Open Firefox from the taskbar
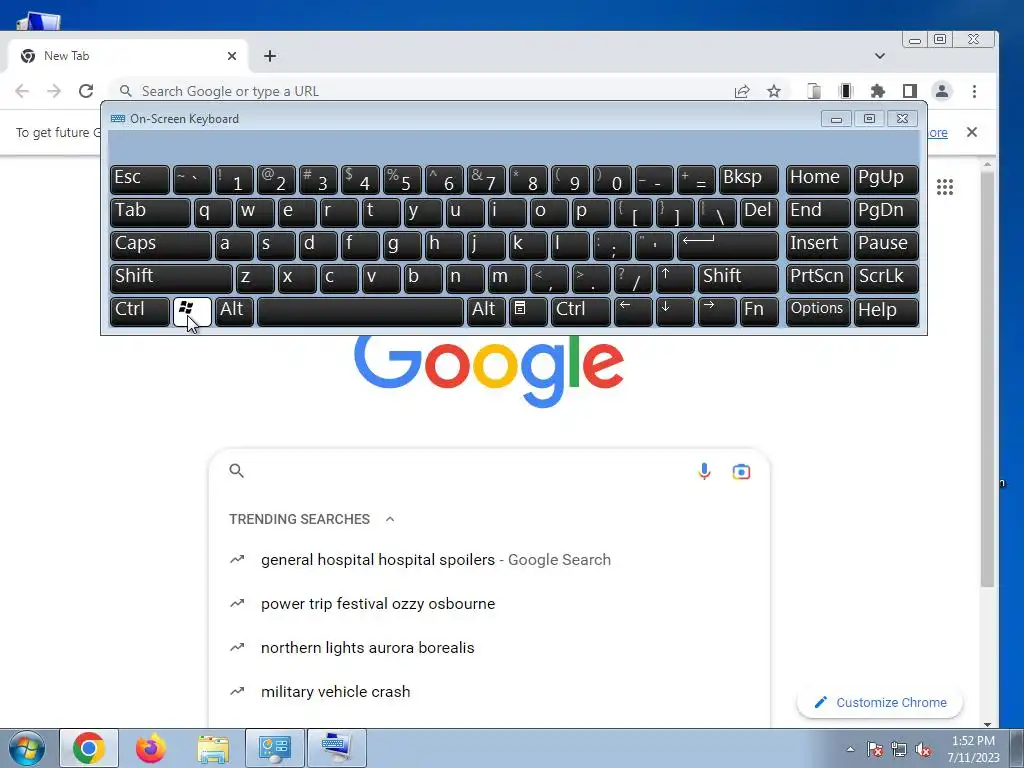This screenshot has width=1024, height=768. (x=151, y=748)
